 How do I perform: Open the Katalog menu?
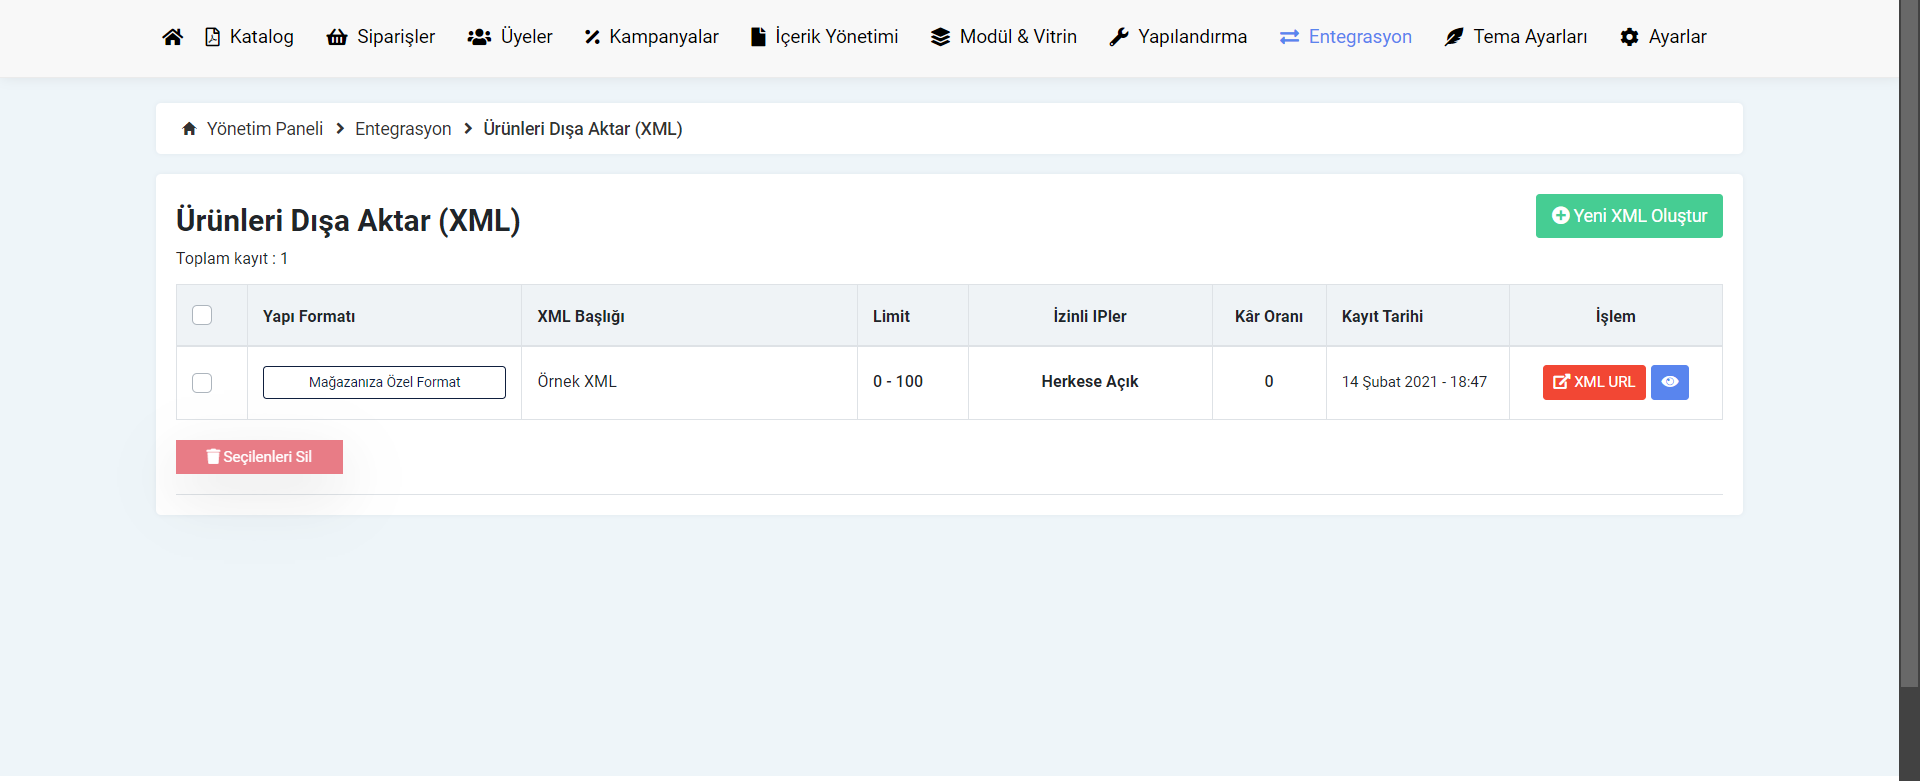250,37
